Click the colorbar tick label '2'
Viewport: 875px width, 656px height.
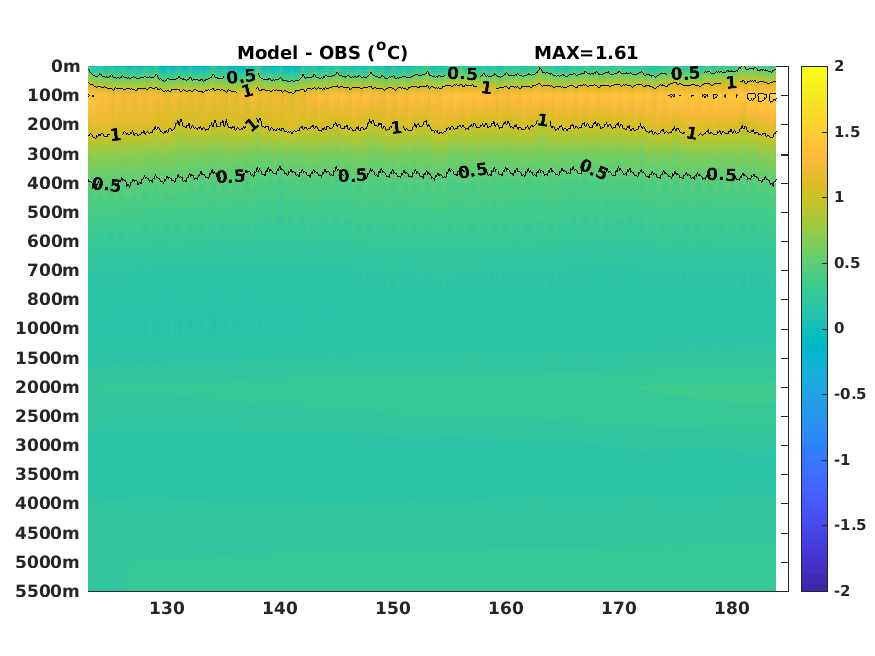tap(839, 66)
